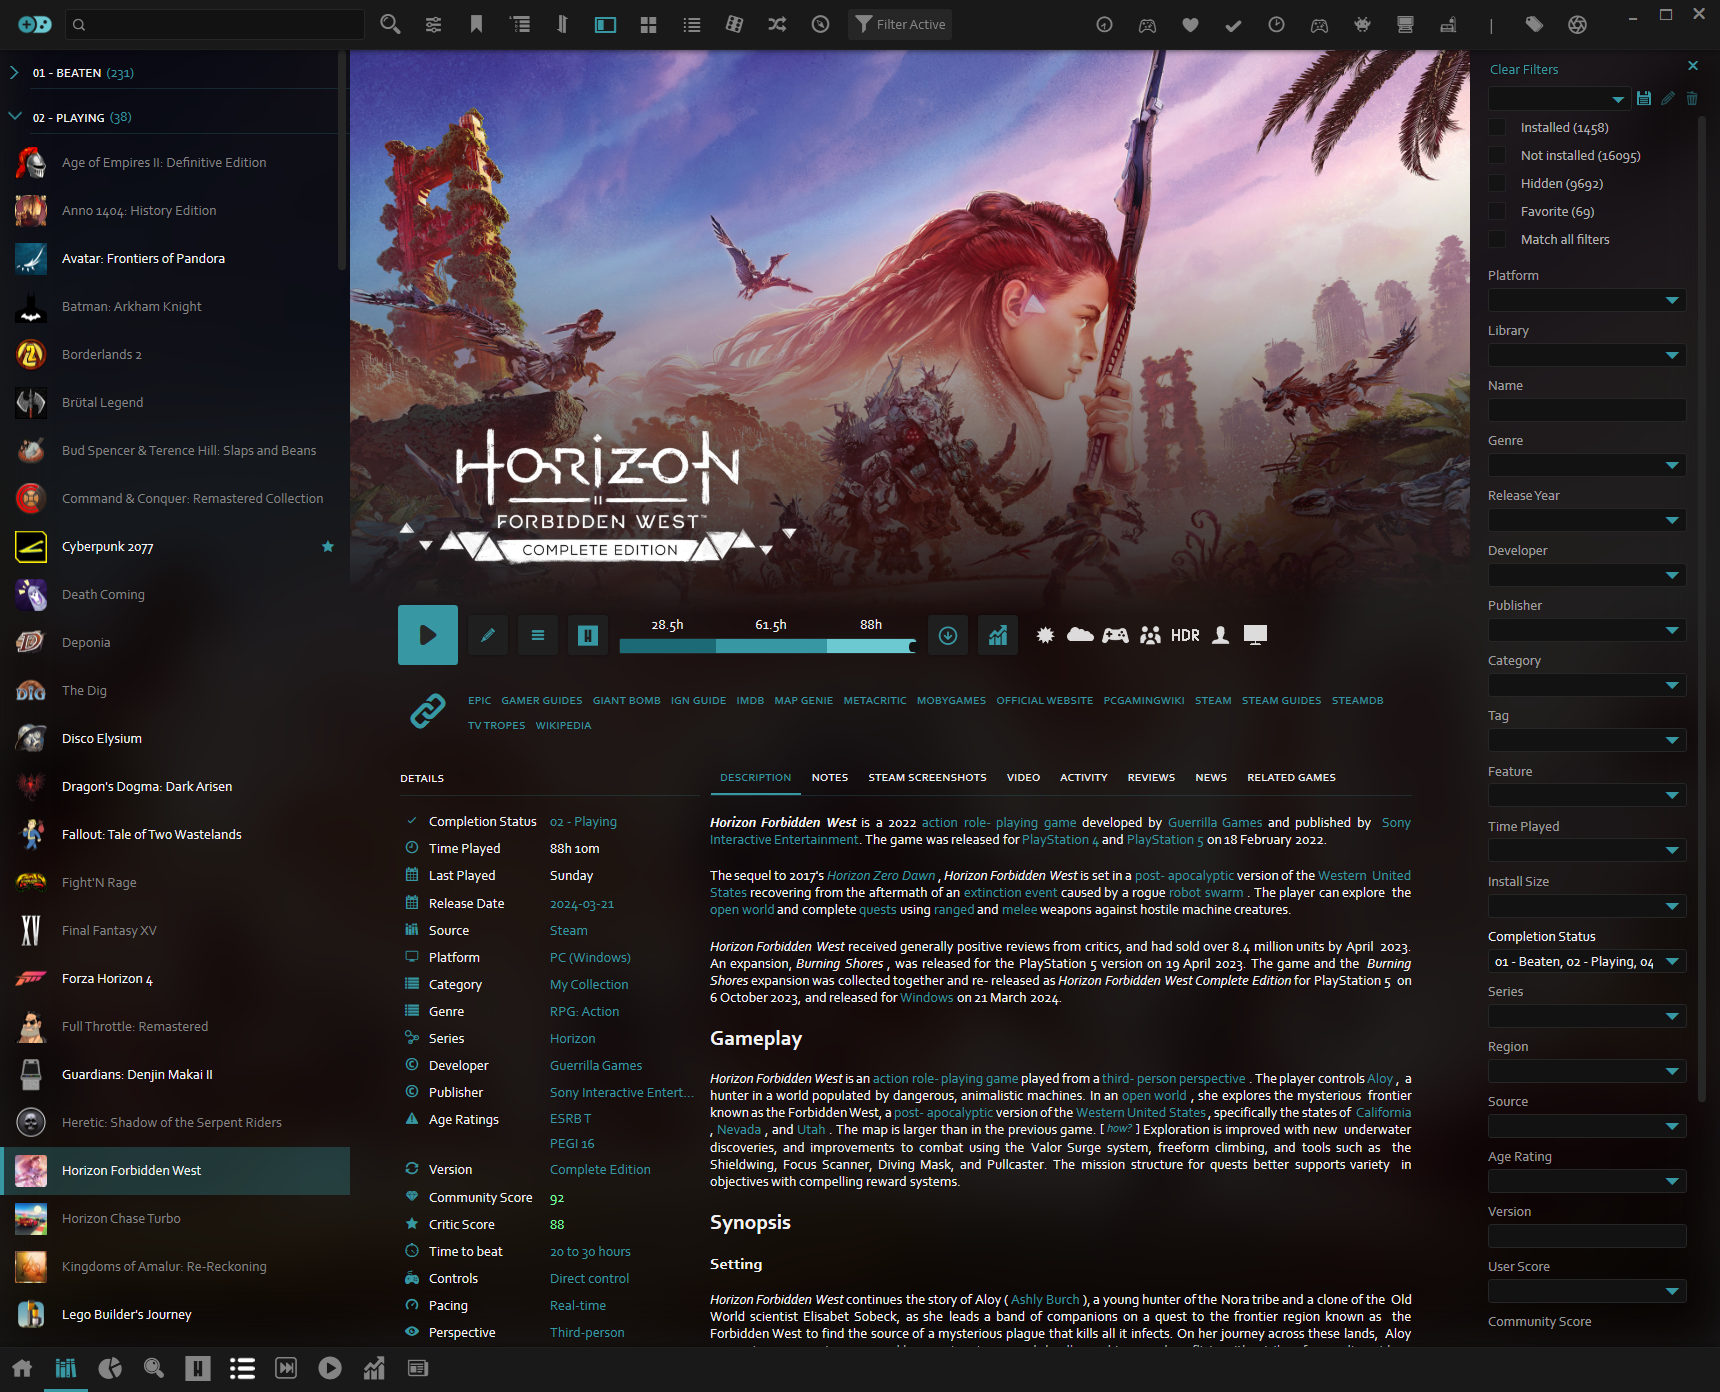Open the METACRITIC link

tap(875, 701)
